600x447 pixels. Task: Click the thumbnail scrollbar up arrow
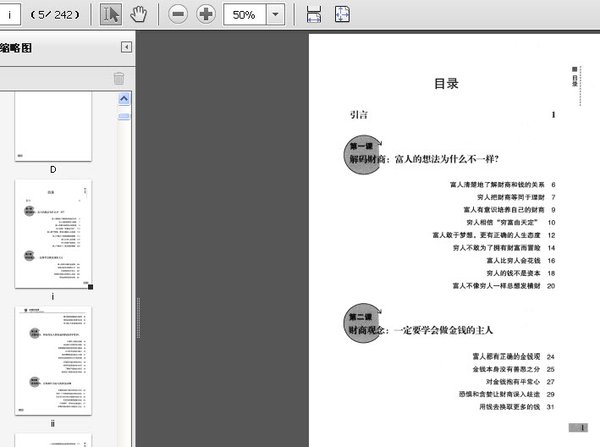[x=124, y=99]
